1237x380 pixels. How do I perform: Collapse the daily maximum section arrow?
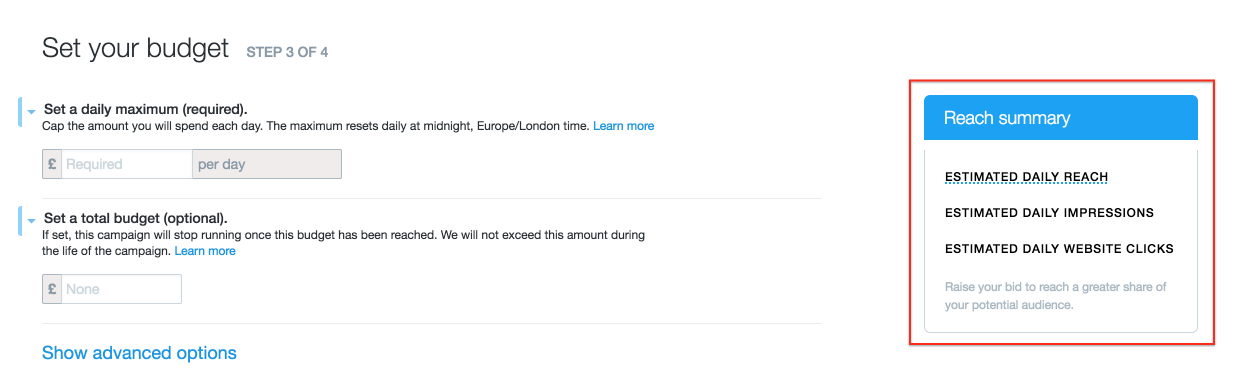point(32,111)
